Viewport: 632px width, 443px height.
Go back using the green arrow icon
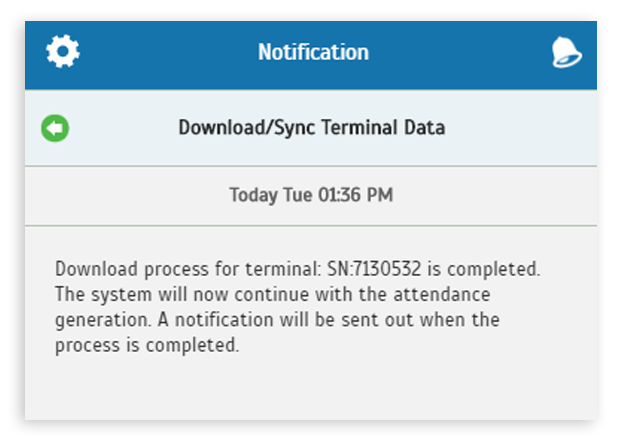tap(55, 128)
